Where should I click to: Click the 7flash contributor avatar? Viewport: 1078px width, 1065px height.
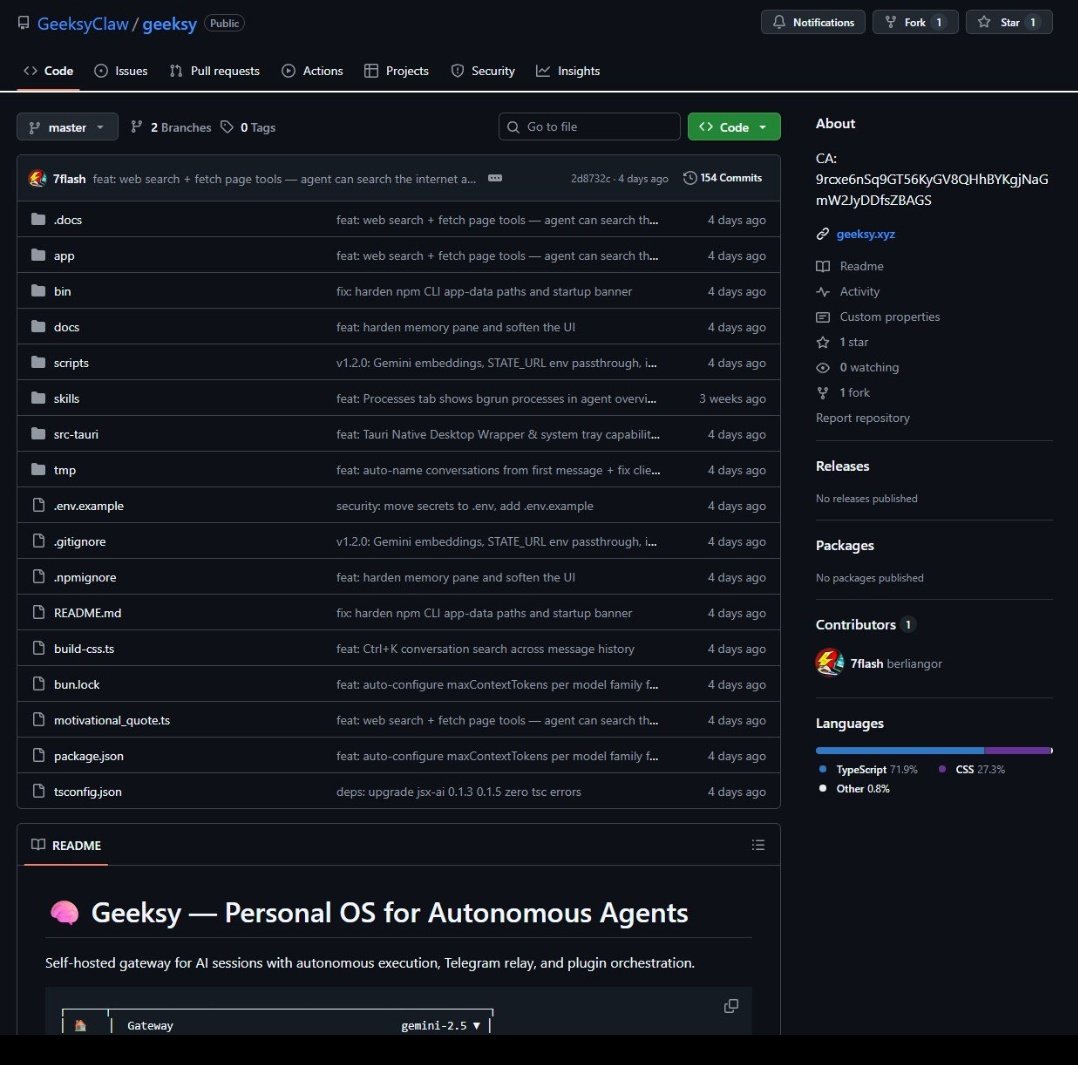click(829, 663)
